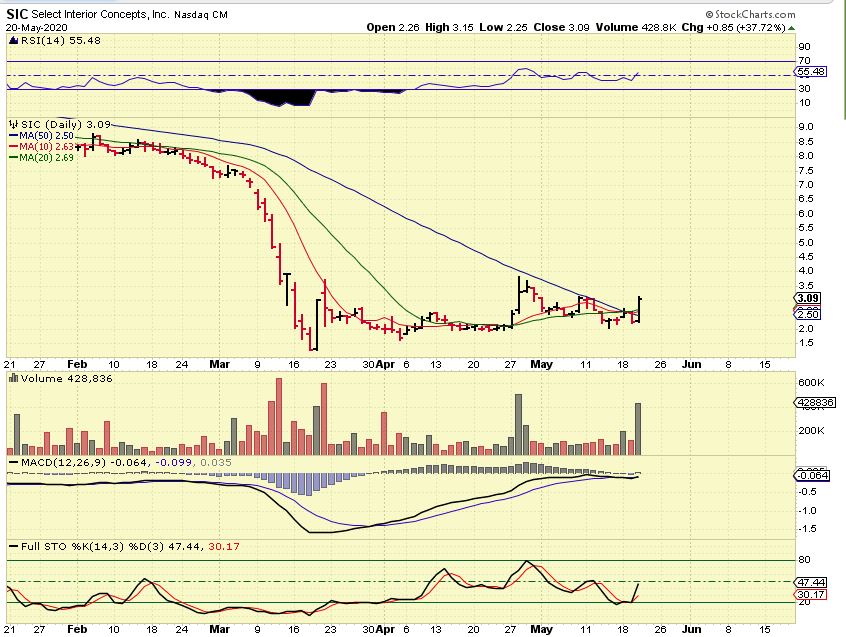Click the MA(50) 2.50 legend text

coord(46,136)
